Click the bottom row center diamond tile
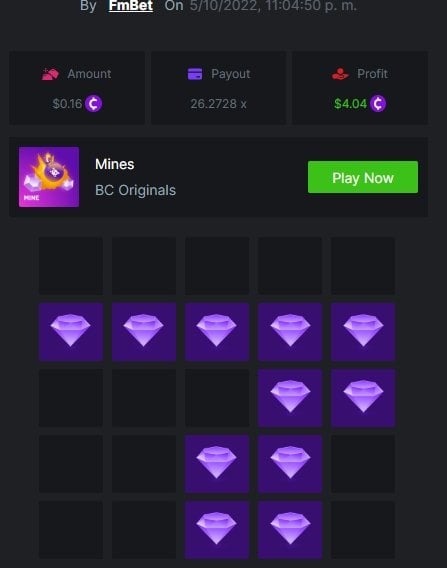Viewport: 447px width, 568px height. tap(217, 530)
